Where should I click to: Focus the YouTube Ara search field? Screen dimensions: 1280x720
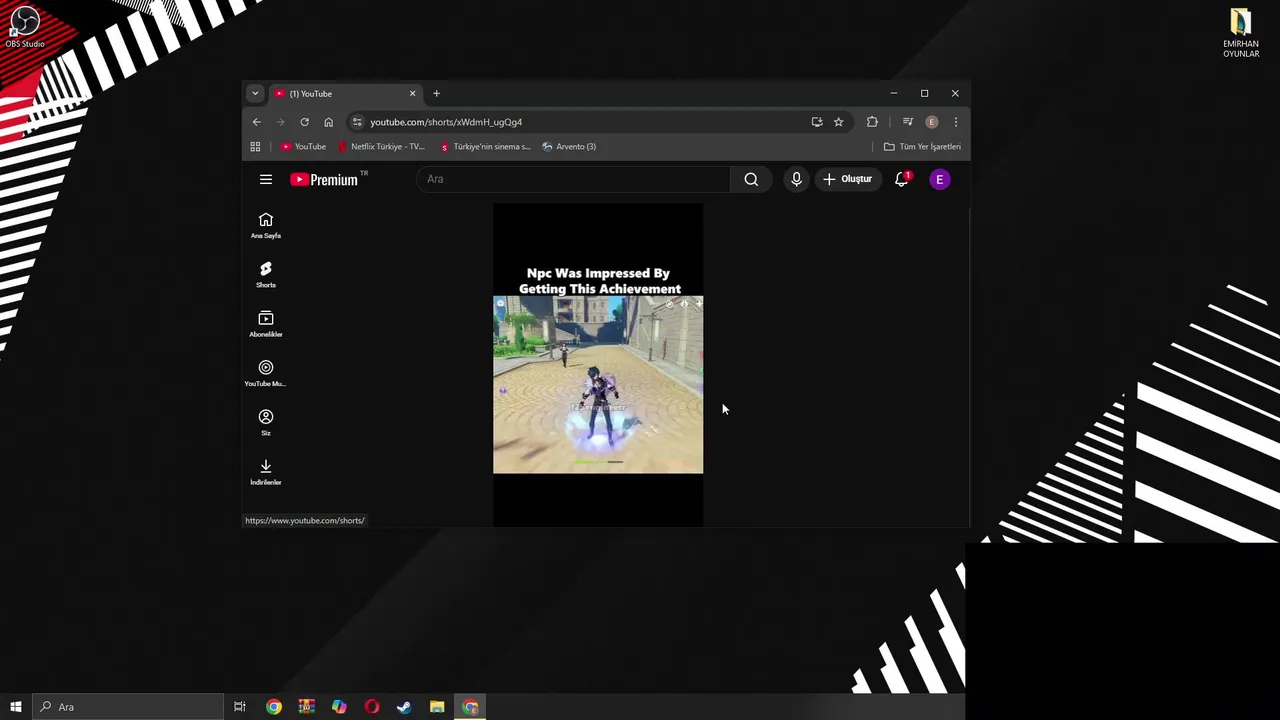point(574,179)
